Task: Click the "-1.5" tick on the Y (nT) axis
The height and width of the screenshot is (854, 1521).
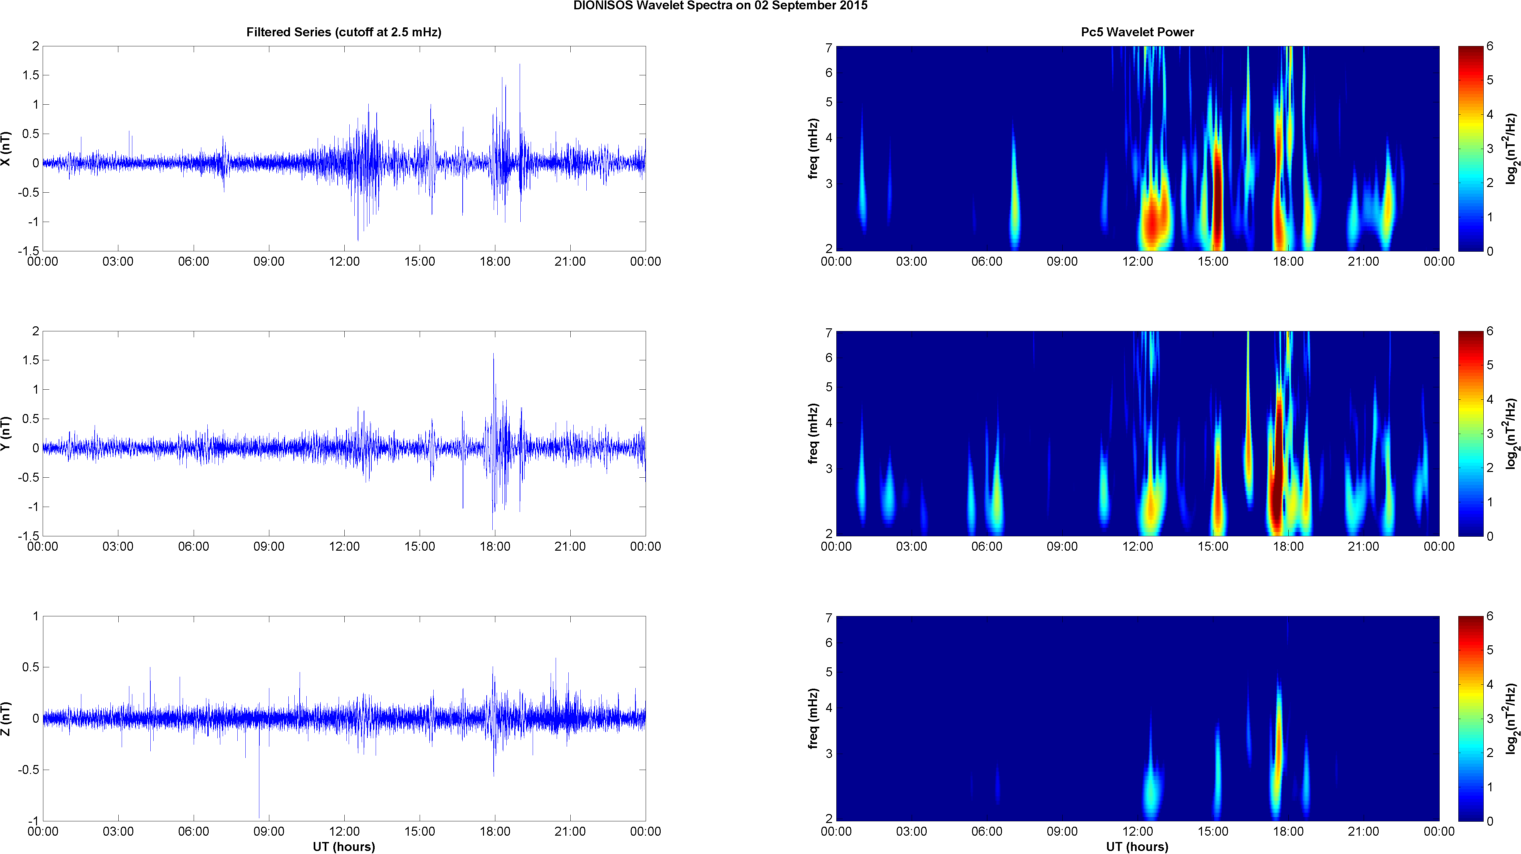Action: (x=28, y=536)
